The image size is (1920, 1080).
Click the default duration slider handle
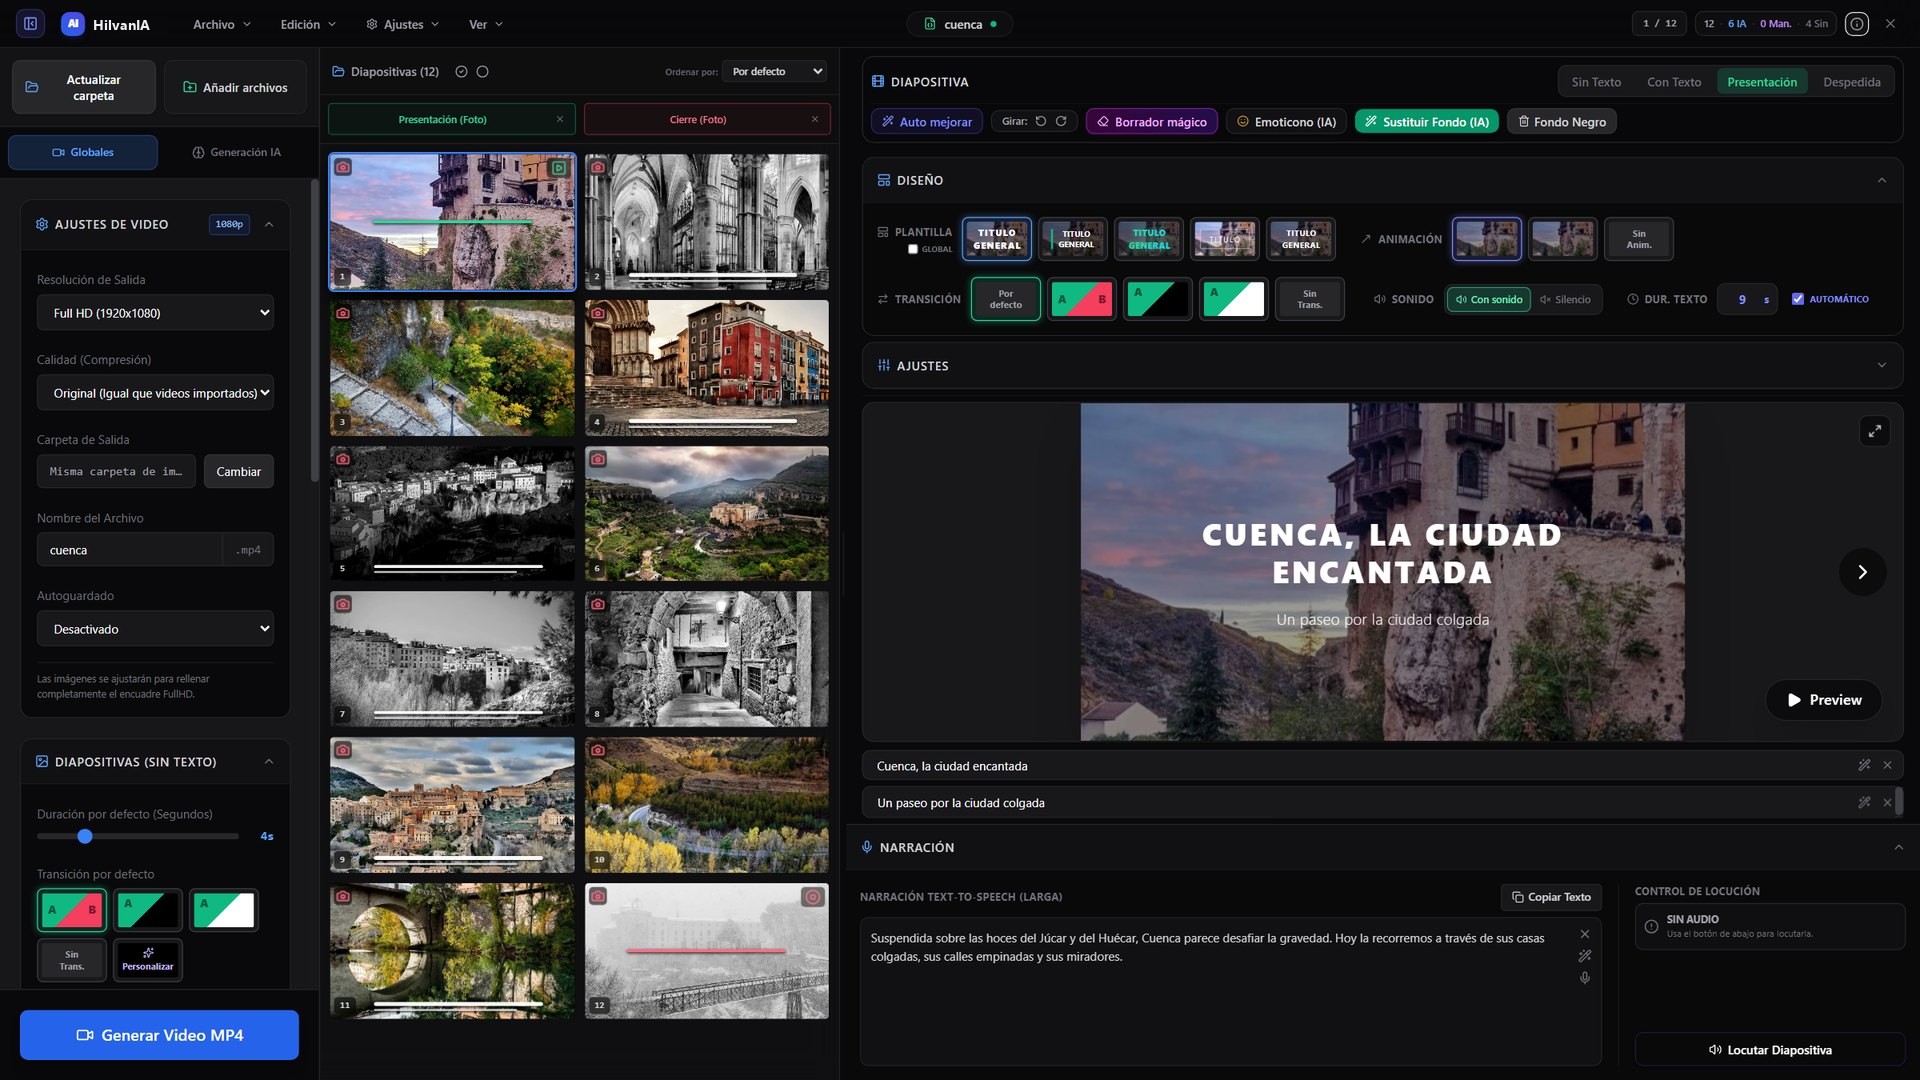point(85,836)
